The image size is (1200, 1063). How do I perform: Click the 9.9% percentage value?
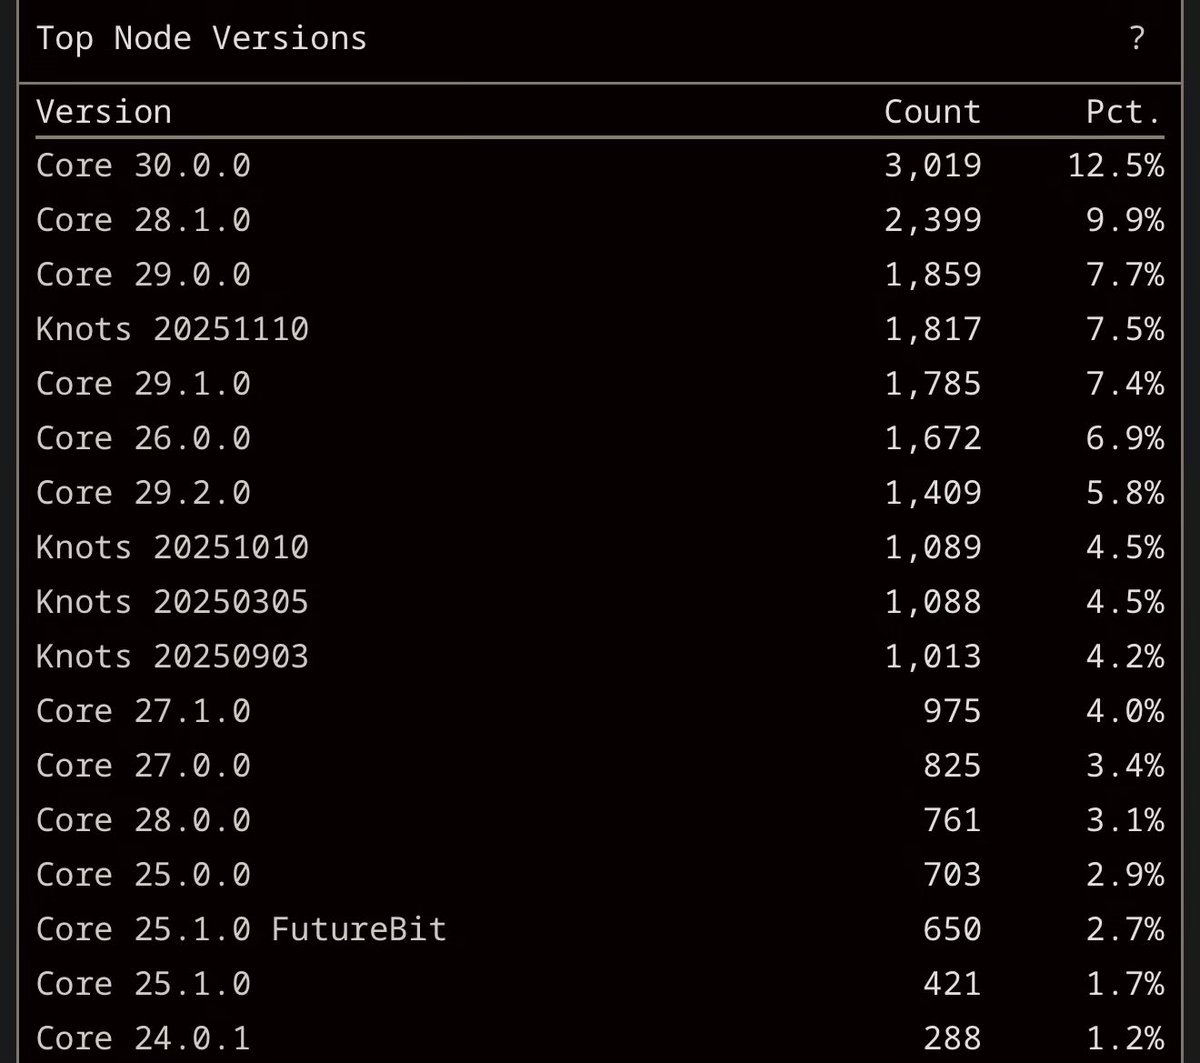pyautogui.click(x=1125, y=220)
